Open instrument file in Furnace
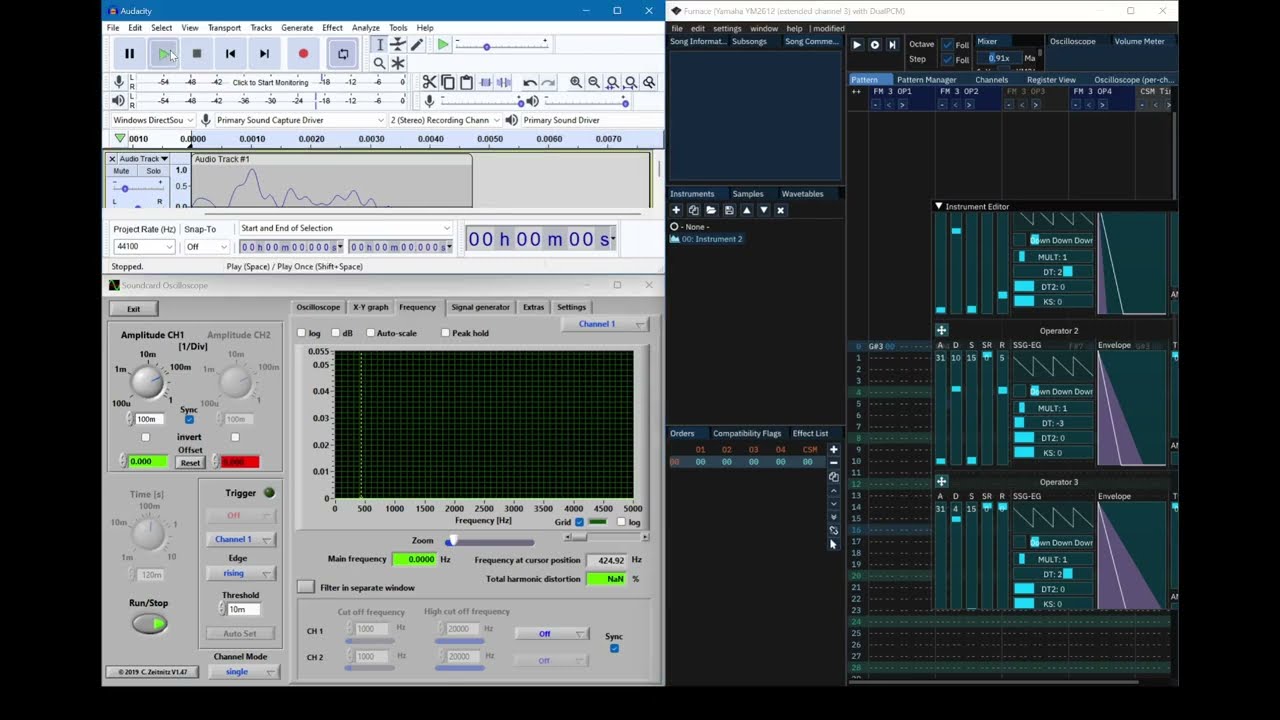Screen dimensions: 1280x720 (x=711, y=210)
